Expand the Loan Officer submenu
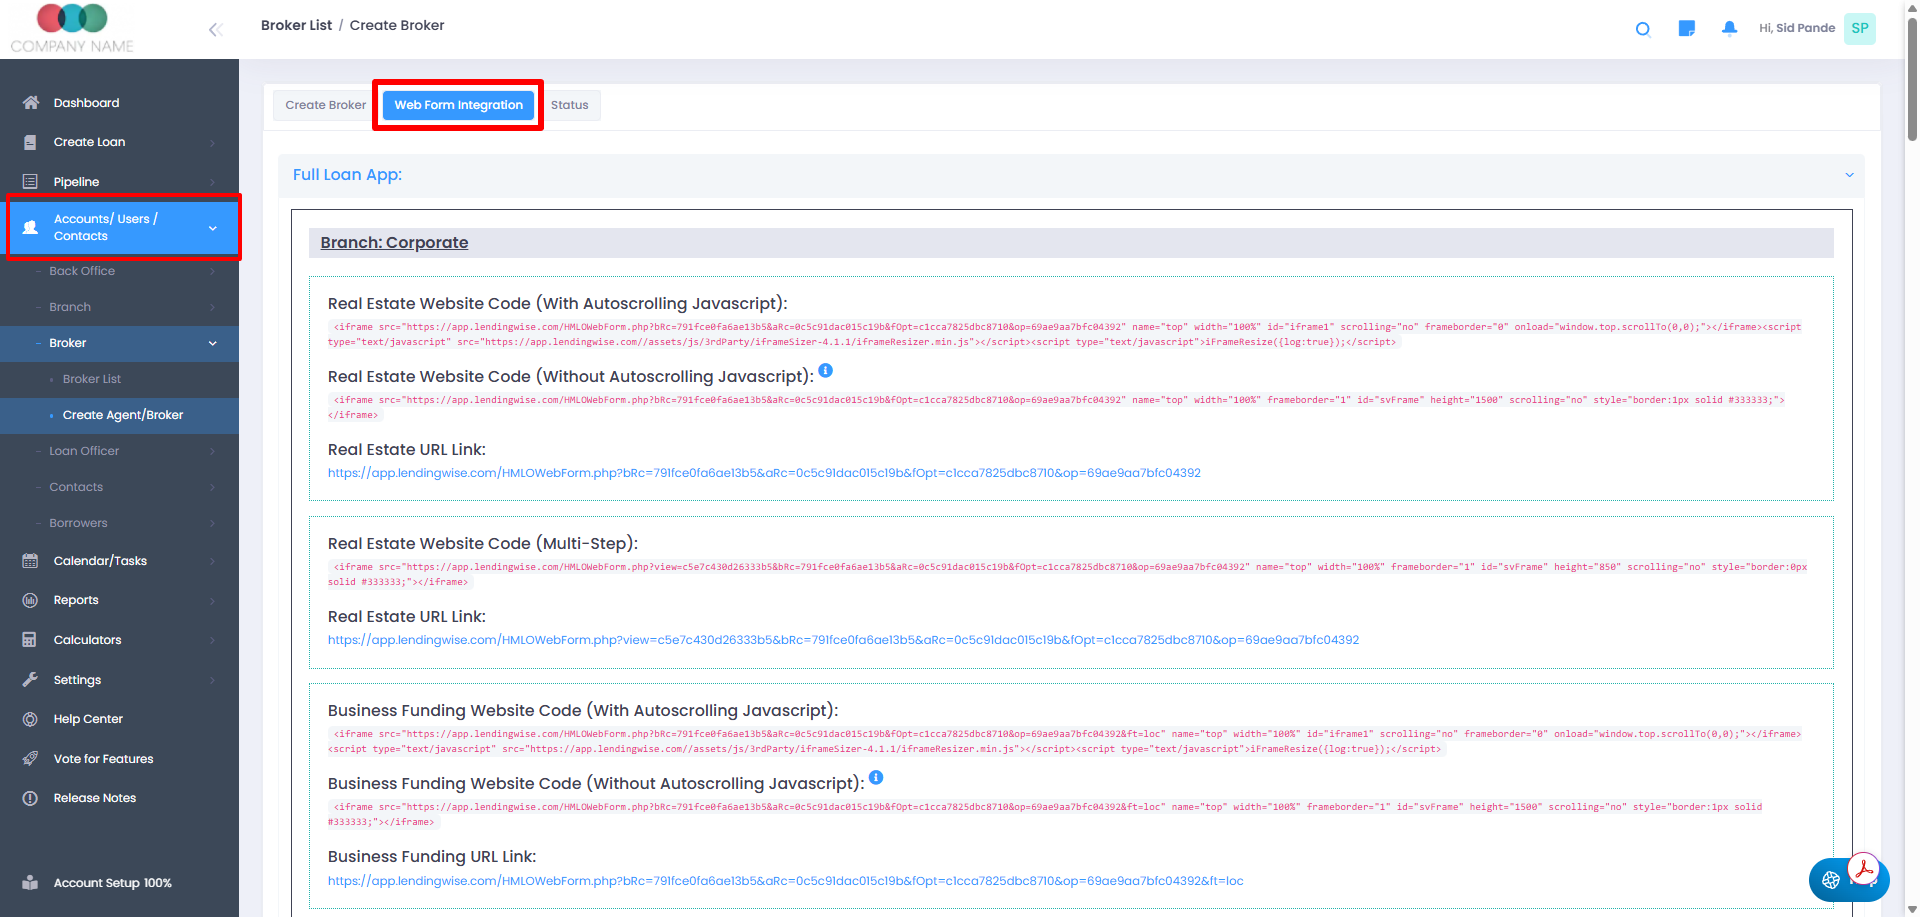This screenshot has width=1920, height=917. coord(212,451)
